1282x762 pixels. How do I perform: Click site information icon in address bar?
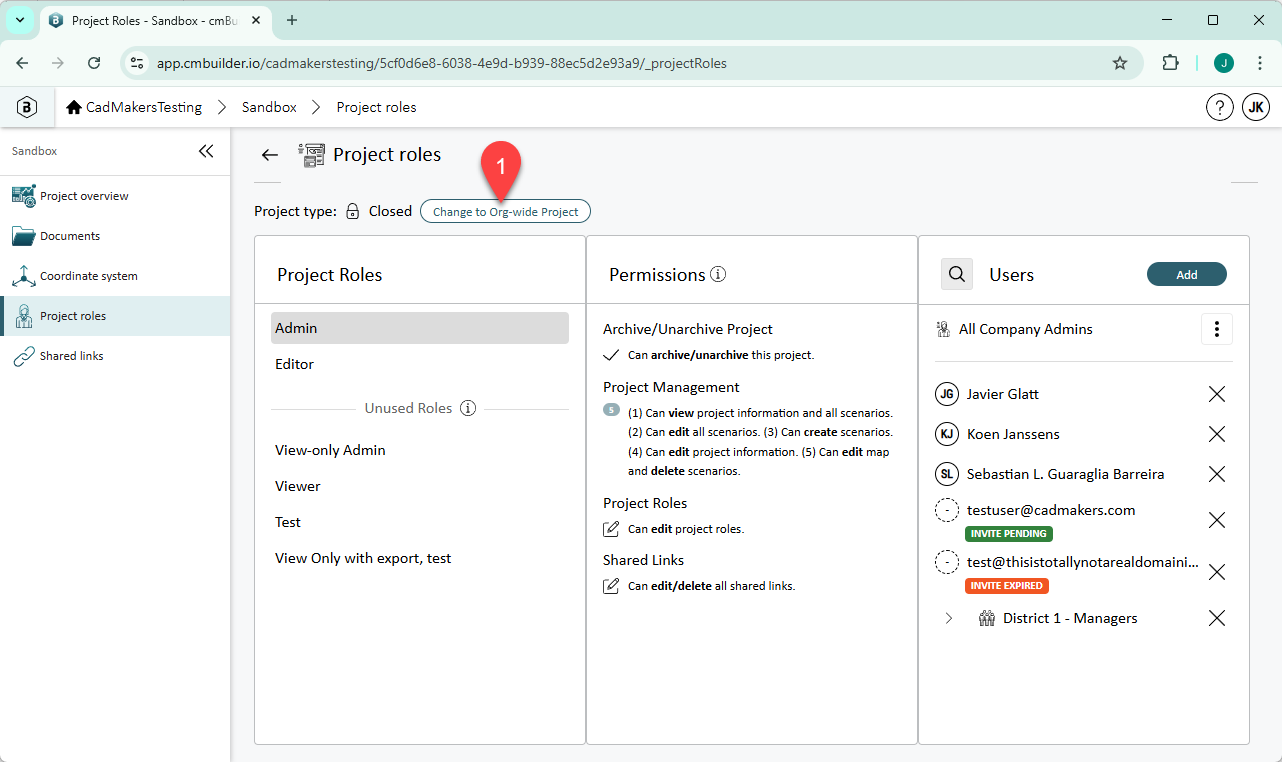pyautogui.click(x=138, y=63)
